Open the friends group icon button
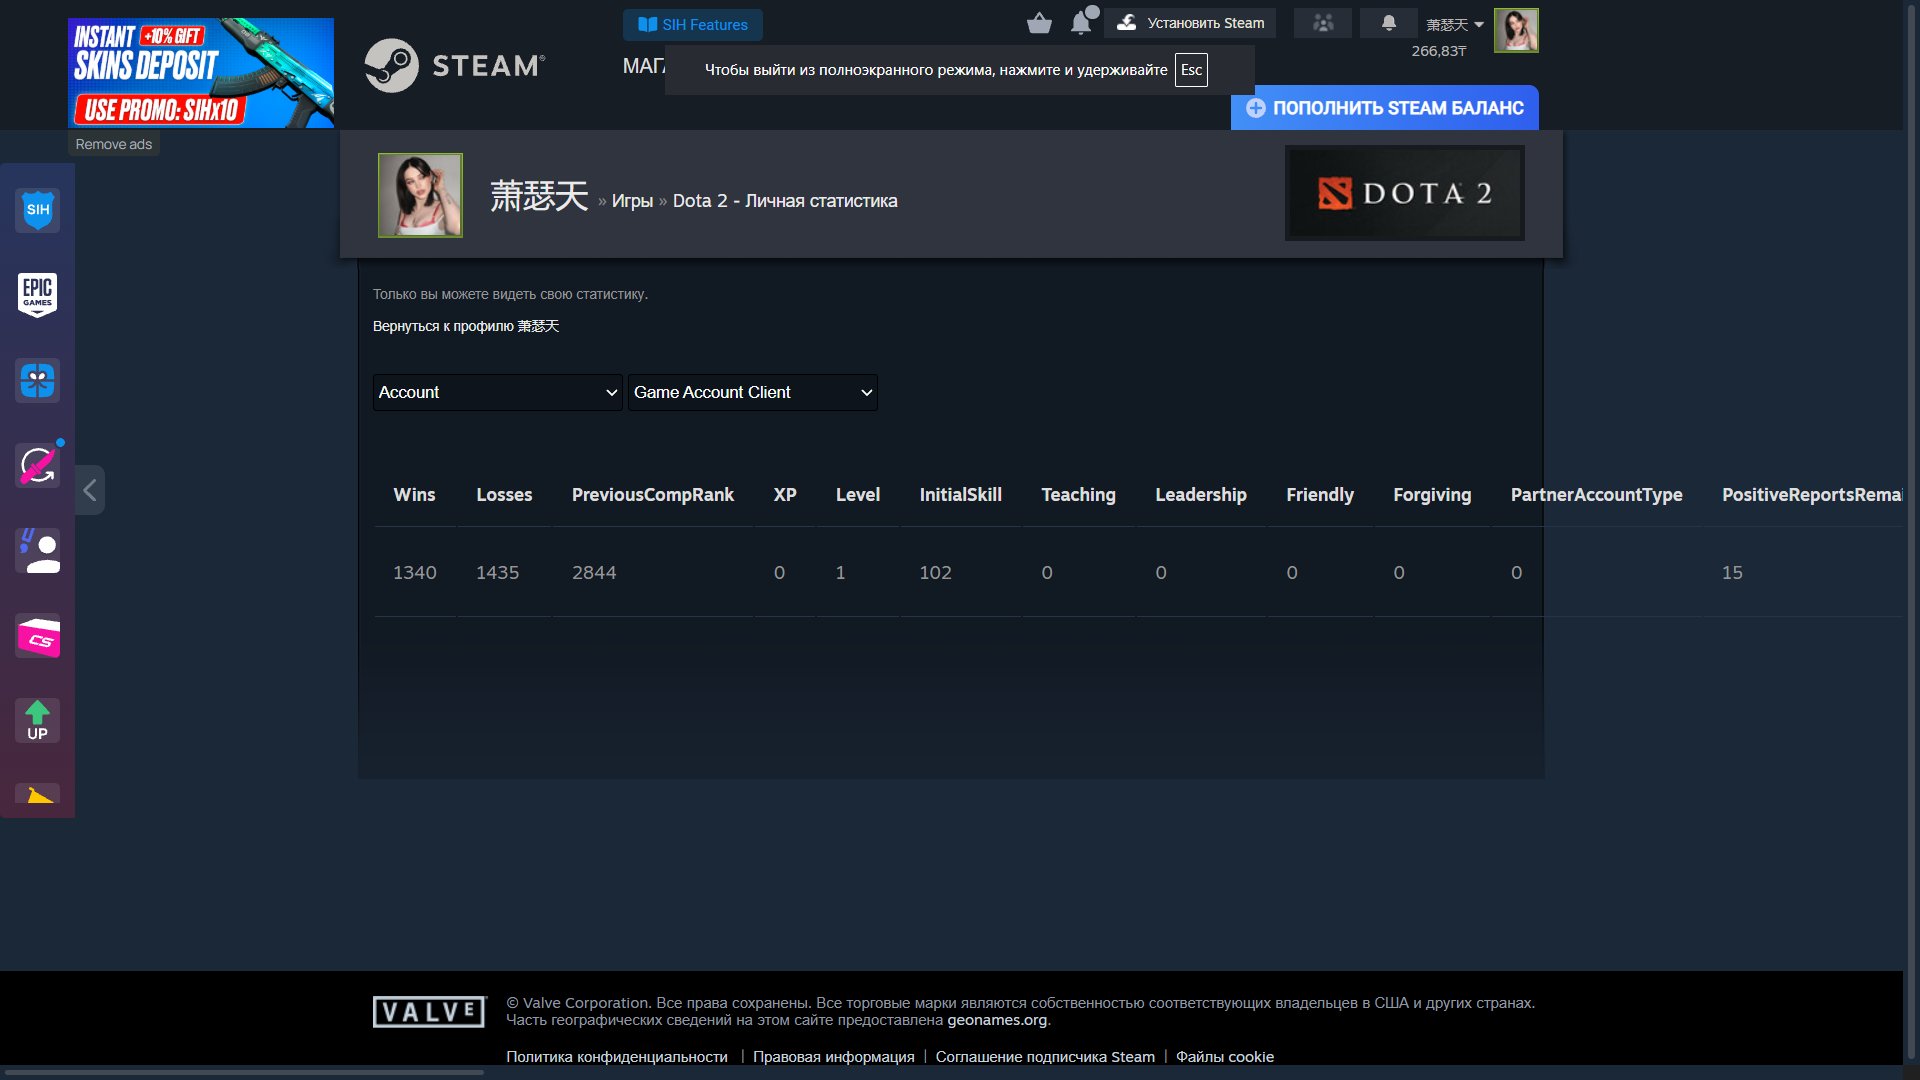The width and height of the screenshot is (1920, 1080). [1323, 23]
